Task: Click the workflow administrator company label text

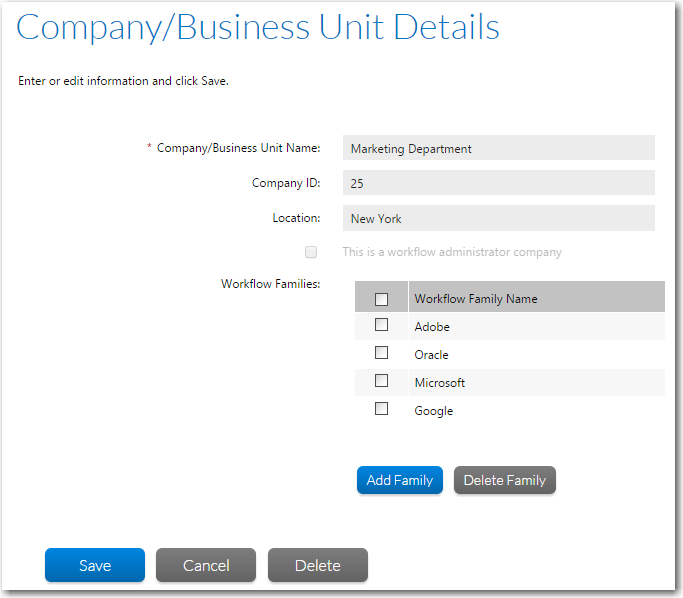Action: (x=451, y=252)
